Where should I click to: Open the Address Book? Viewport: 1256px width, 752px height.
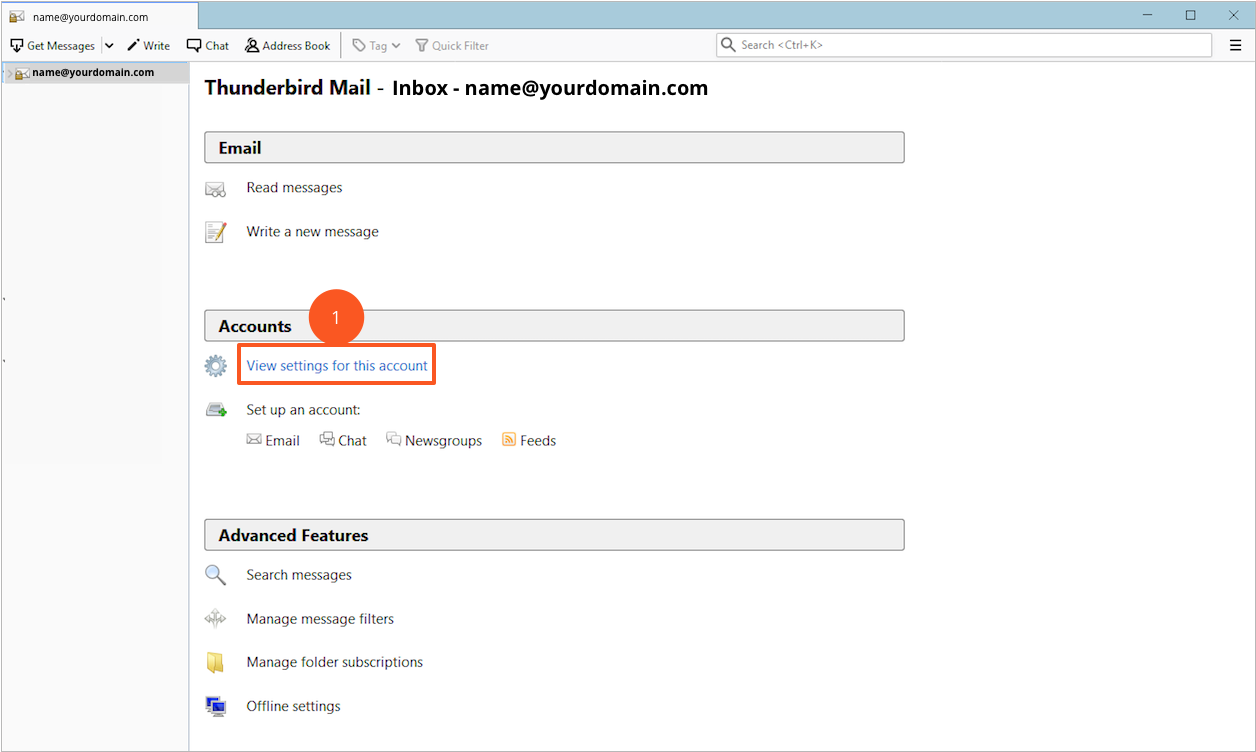(x=287, y=46)
